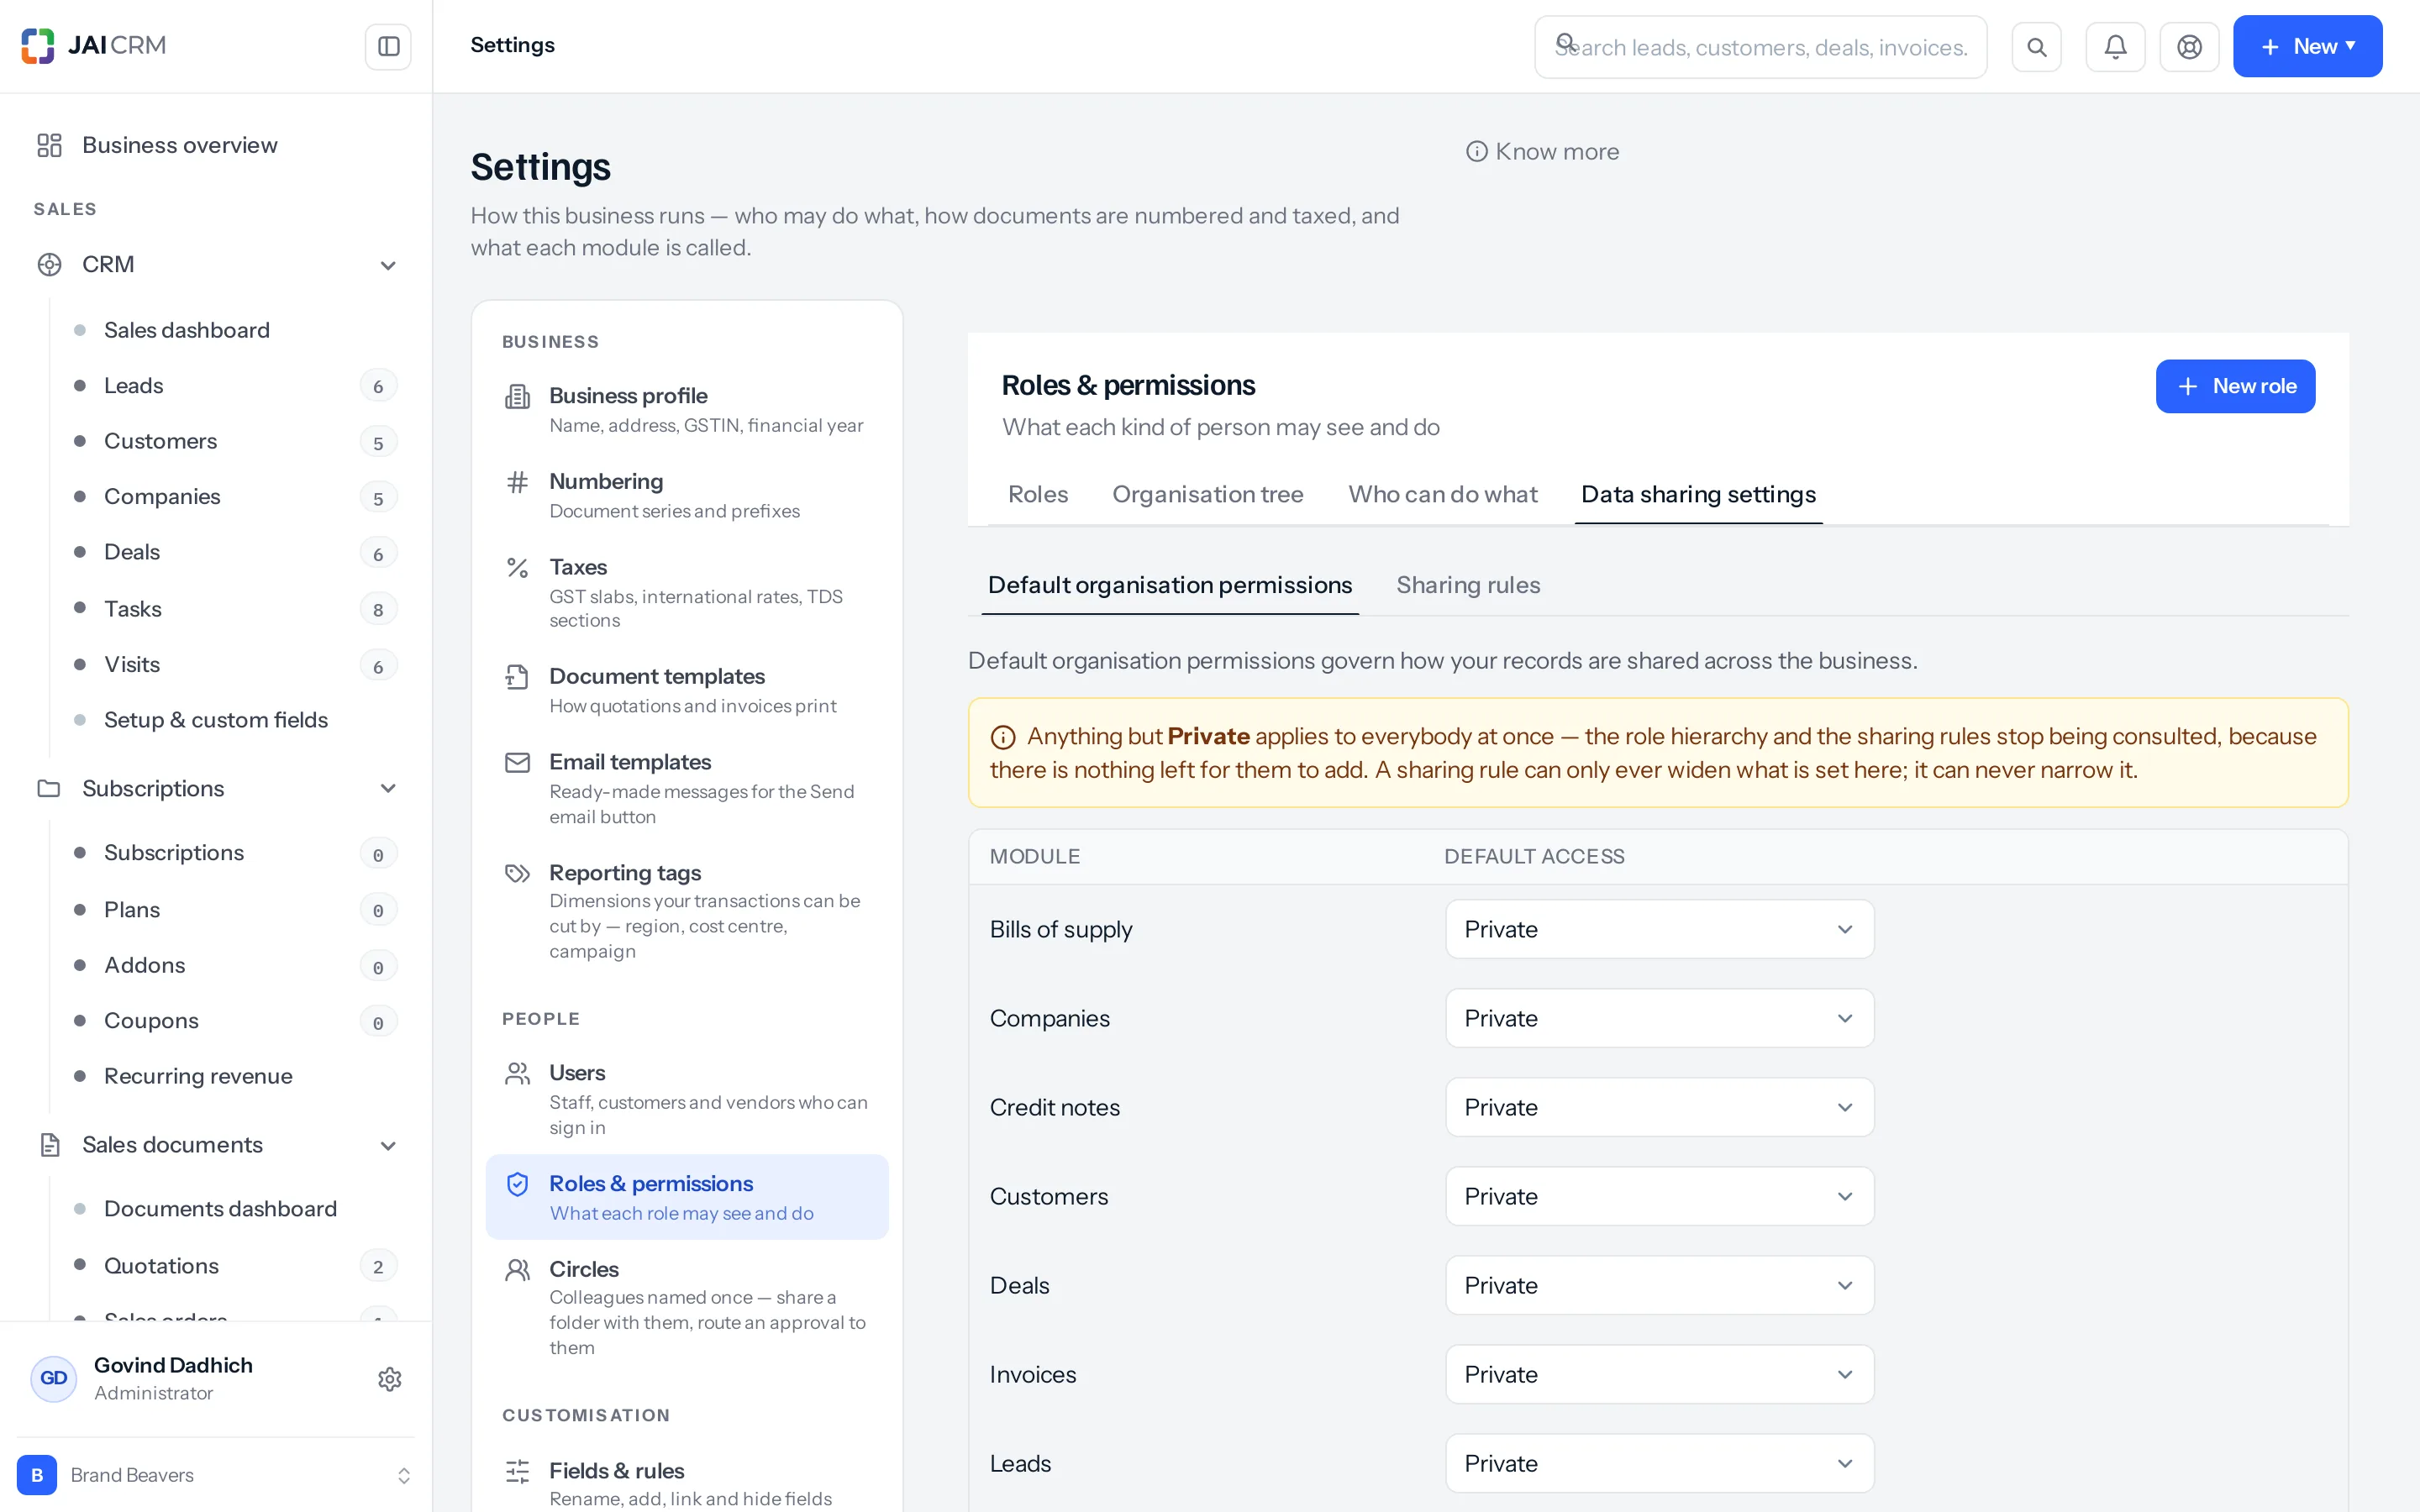Open Credit notes access dropdown

(1659, 1107)
